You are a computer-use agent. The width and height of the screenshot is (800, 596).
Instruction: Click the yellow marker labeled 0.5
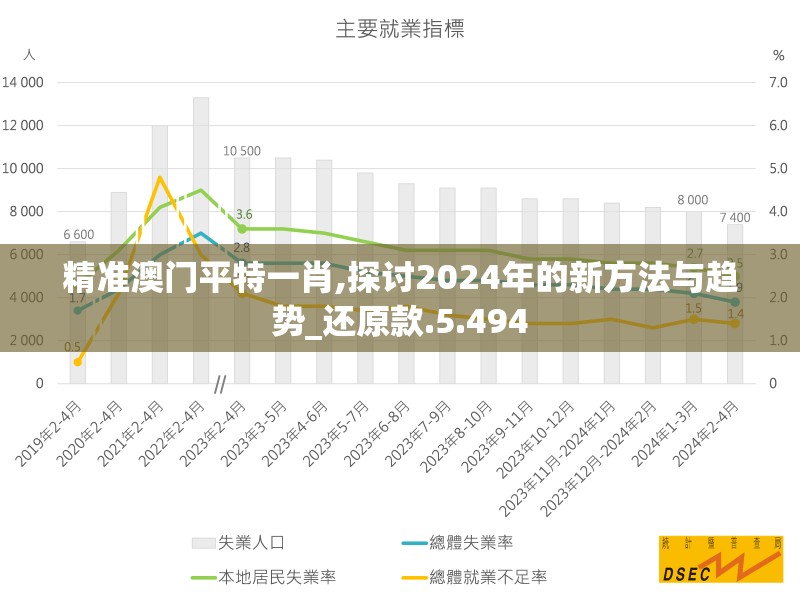(x=78, y=362)
